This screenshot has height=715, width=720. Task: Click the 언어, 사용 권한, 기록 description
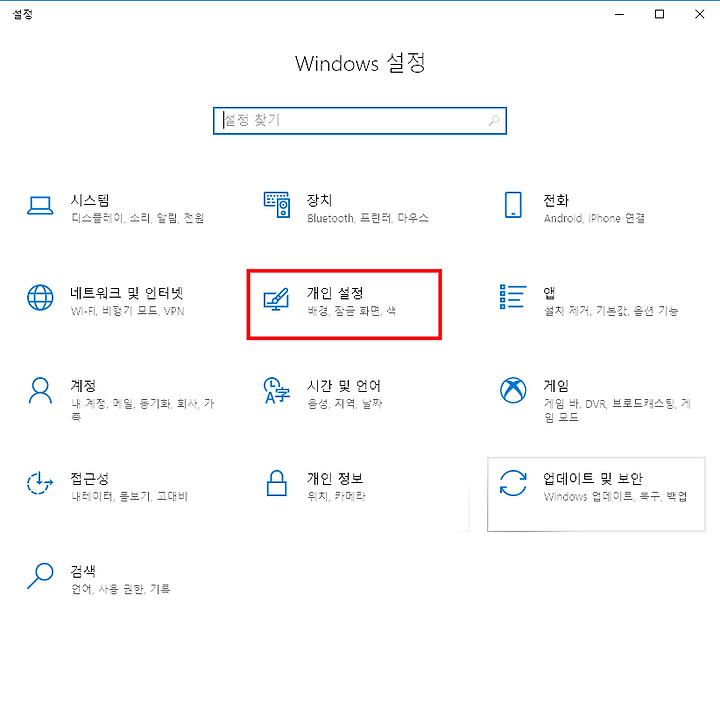[120, 589]
